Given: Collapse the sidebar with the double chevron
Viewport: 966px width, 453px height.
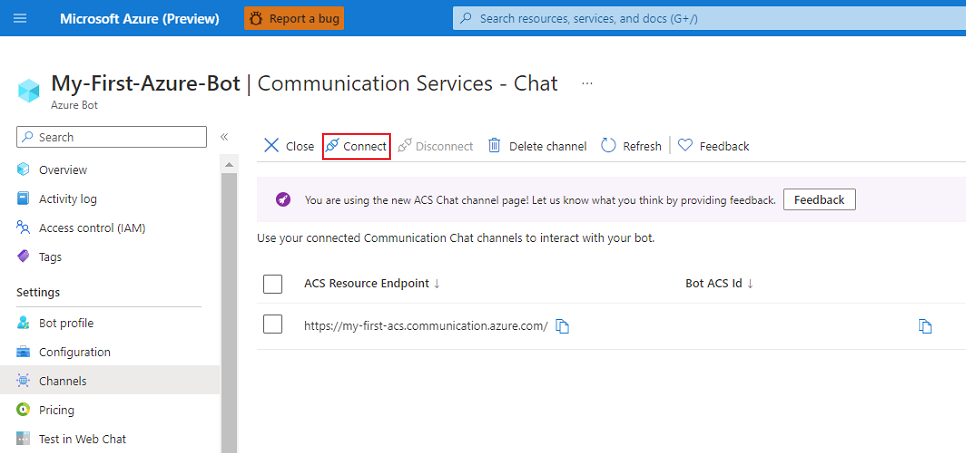Looking at the screenshot, I should pyautogui.click(x=224, y=137).
